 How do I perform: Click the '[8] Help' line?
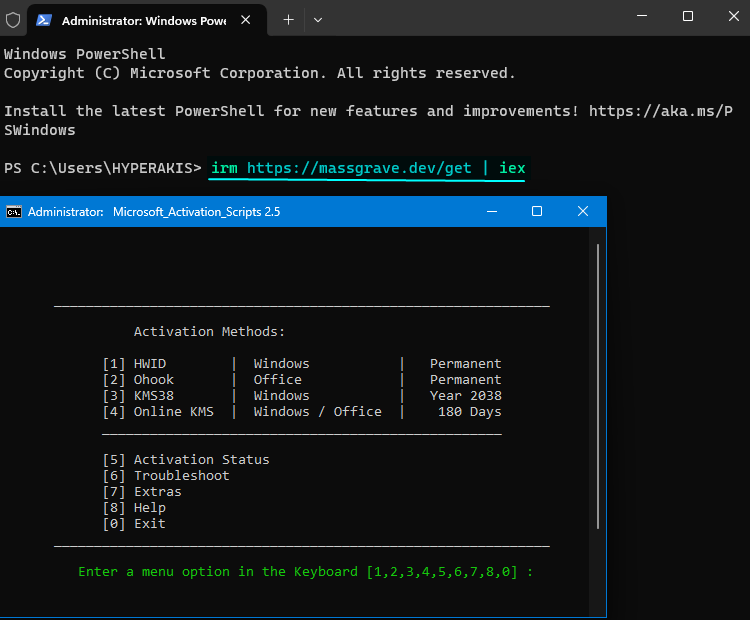(134, 508)
